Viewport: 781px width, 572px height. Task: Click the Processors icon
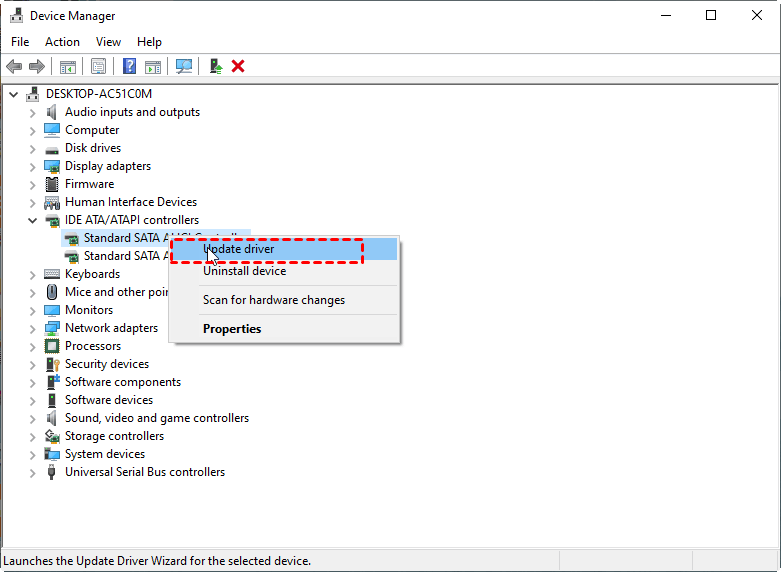[52, 346]
